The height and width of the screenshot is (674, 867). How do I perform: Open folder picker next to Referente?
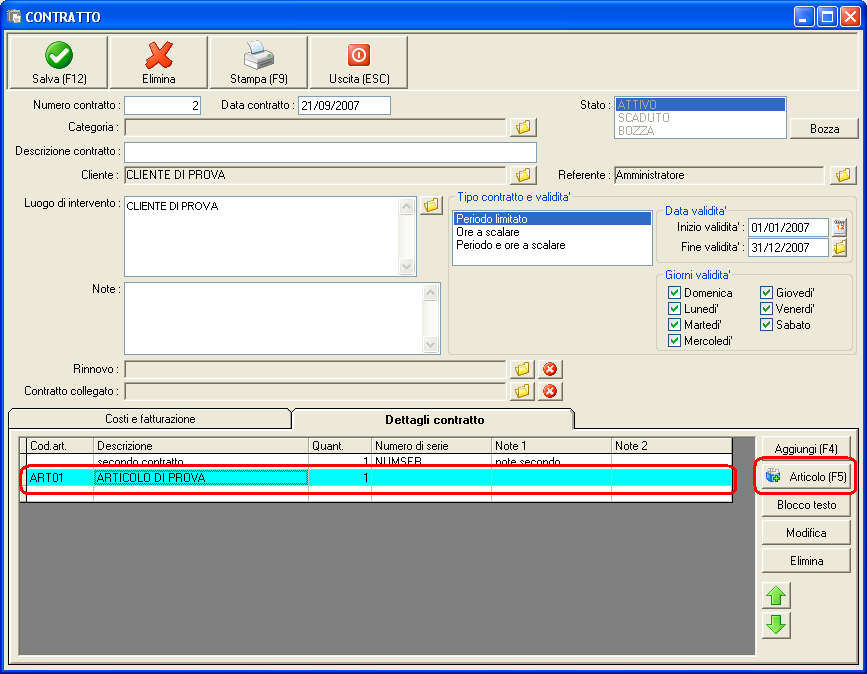click(x=843, y=175)
